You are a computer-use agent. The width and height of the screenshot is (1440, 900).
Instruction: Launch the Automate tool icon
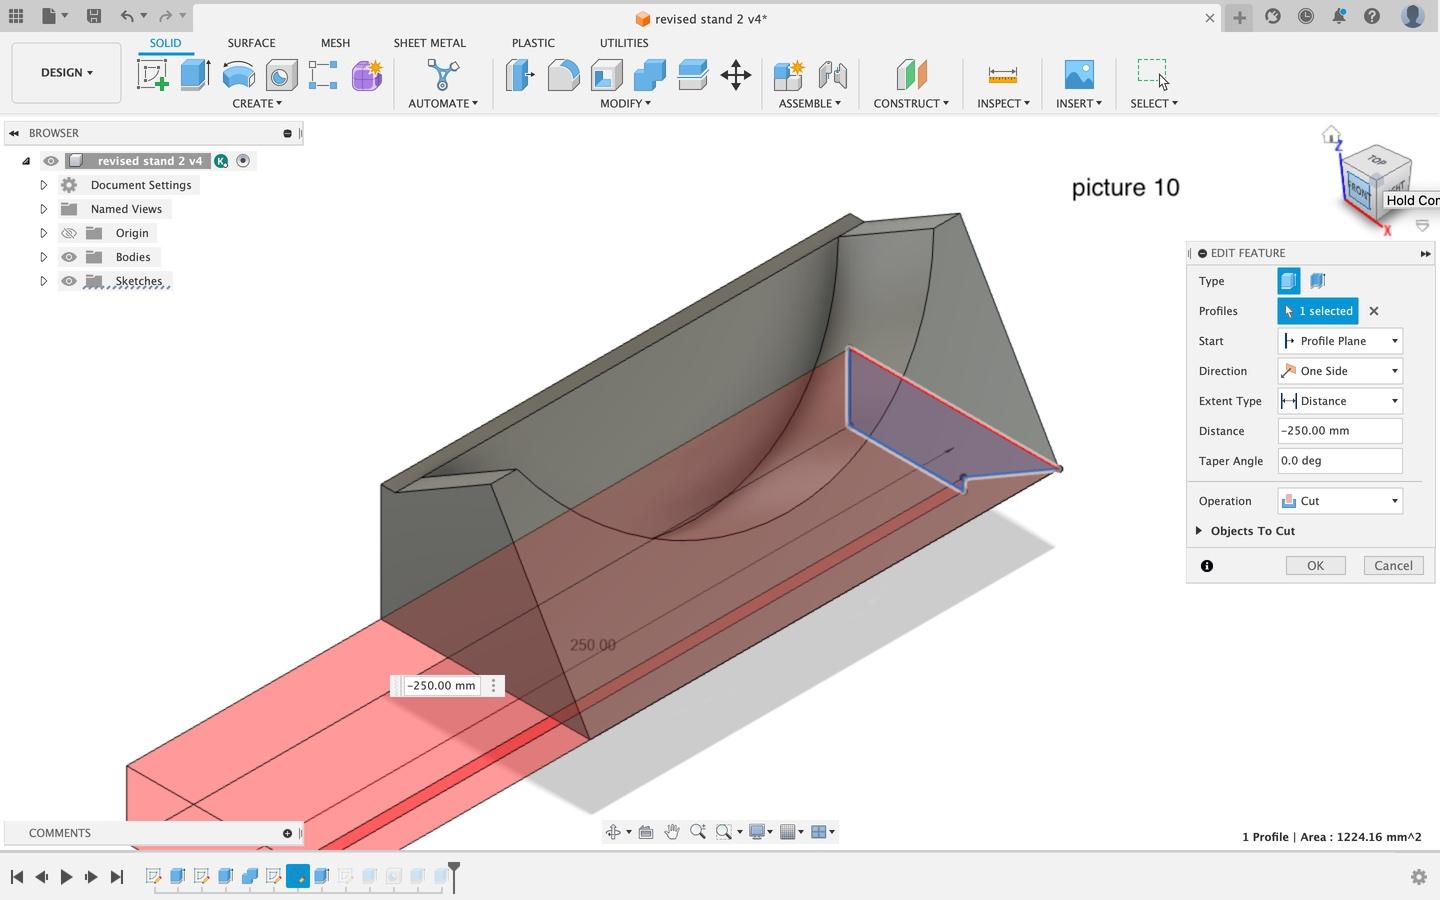442,75
